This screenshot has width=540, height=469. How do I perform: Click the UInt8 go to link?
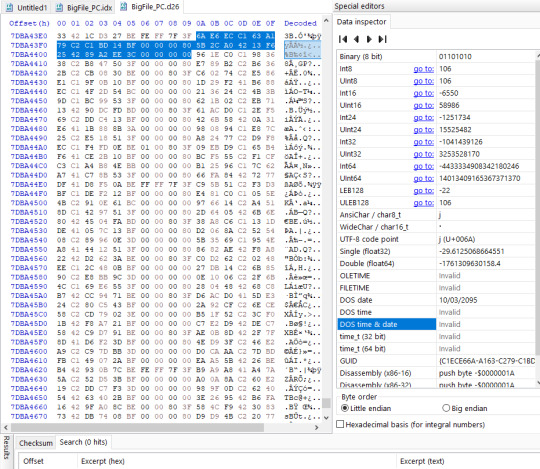click(423, 81)
